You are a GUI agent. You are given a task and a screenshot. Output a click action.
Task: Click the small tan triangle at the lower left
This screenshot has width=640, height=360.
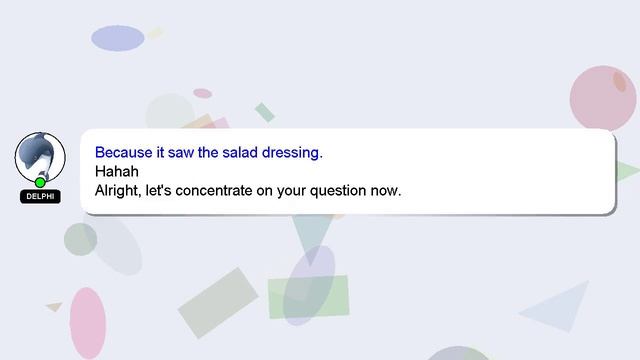[x=54, y=307]
